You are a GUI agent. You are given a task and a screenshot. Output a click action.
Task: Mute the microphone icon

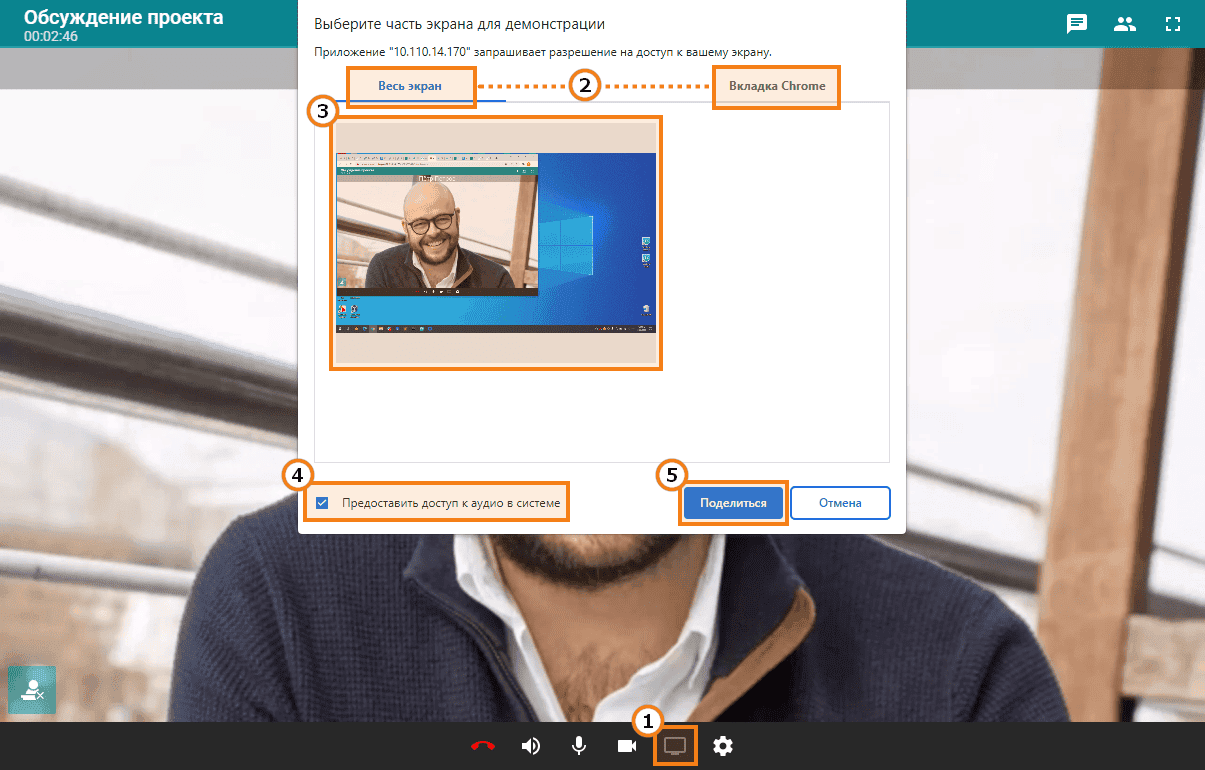click(x=579, y=746)
